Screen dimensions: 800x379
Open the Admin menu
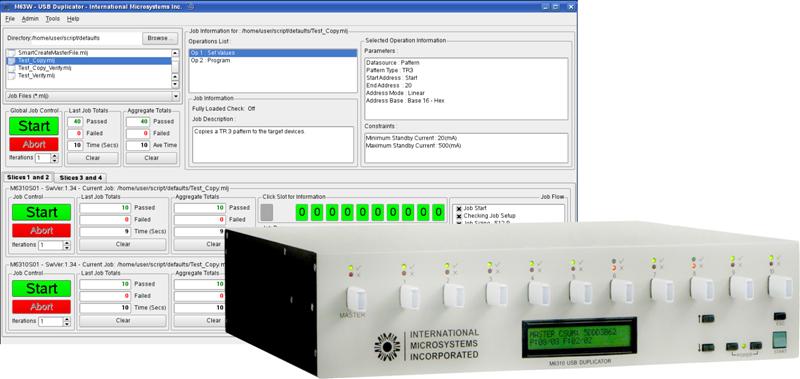click(x=30, y=18)
